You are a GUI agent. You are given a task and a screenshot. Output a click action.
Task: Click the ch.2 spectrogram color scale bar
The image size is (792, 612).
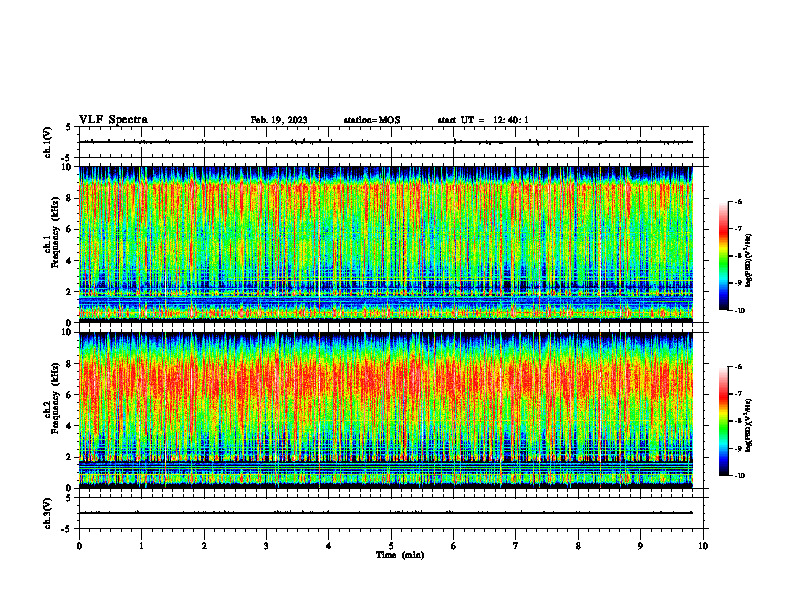(723, 421)
